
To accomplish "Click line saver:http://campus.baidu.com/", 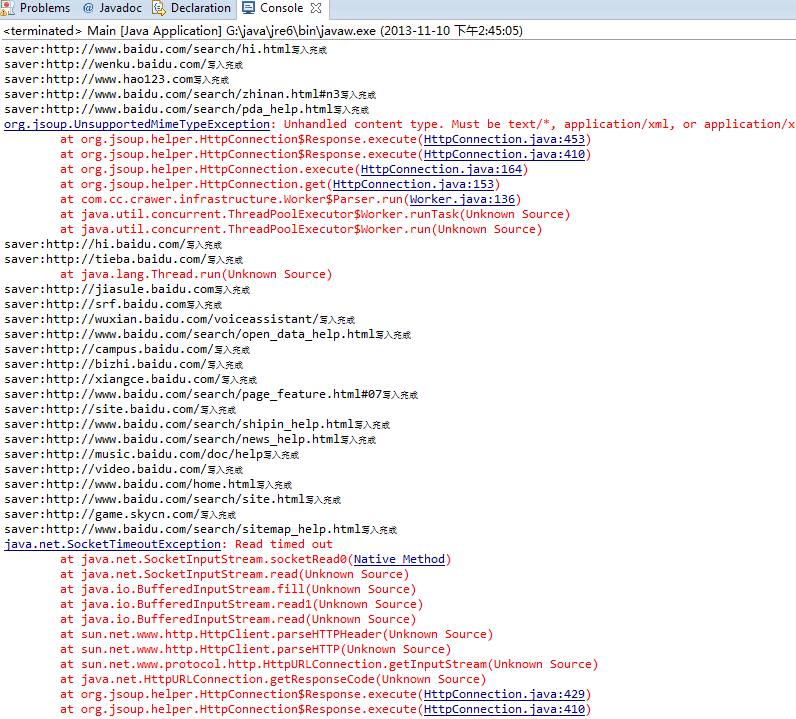I will point(127,349).
